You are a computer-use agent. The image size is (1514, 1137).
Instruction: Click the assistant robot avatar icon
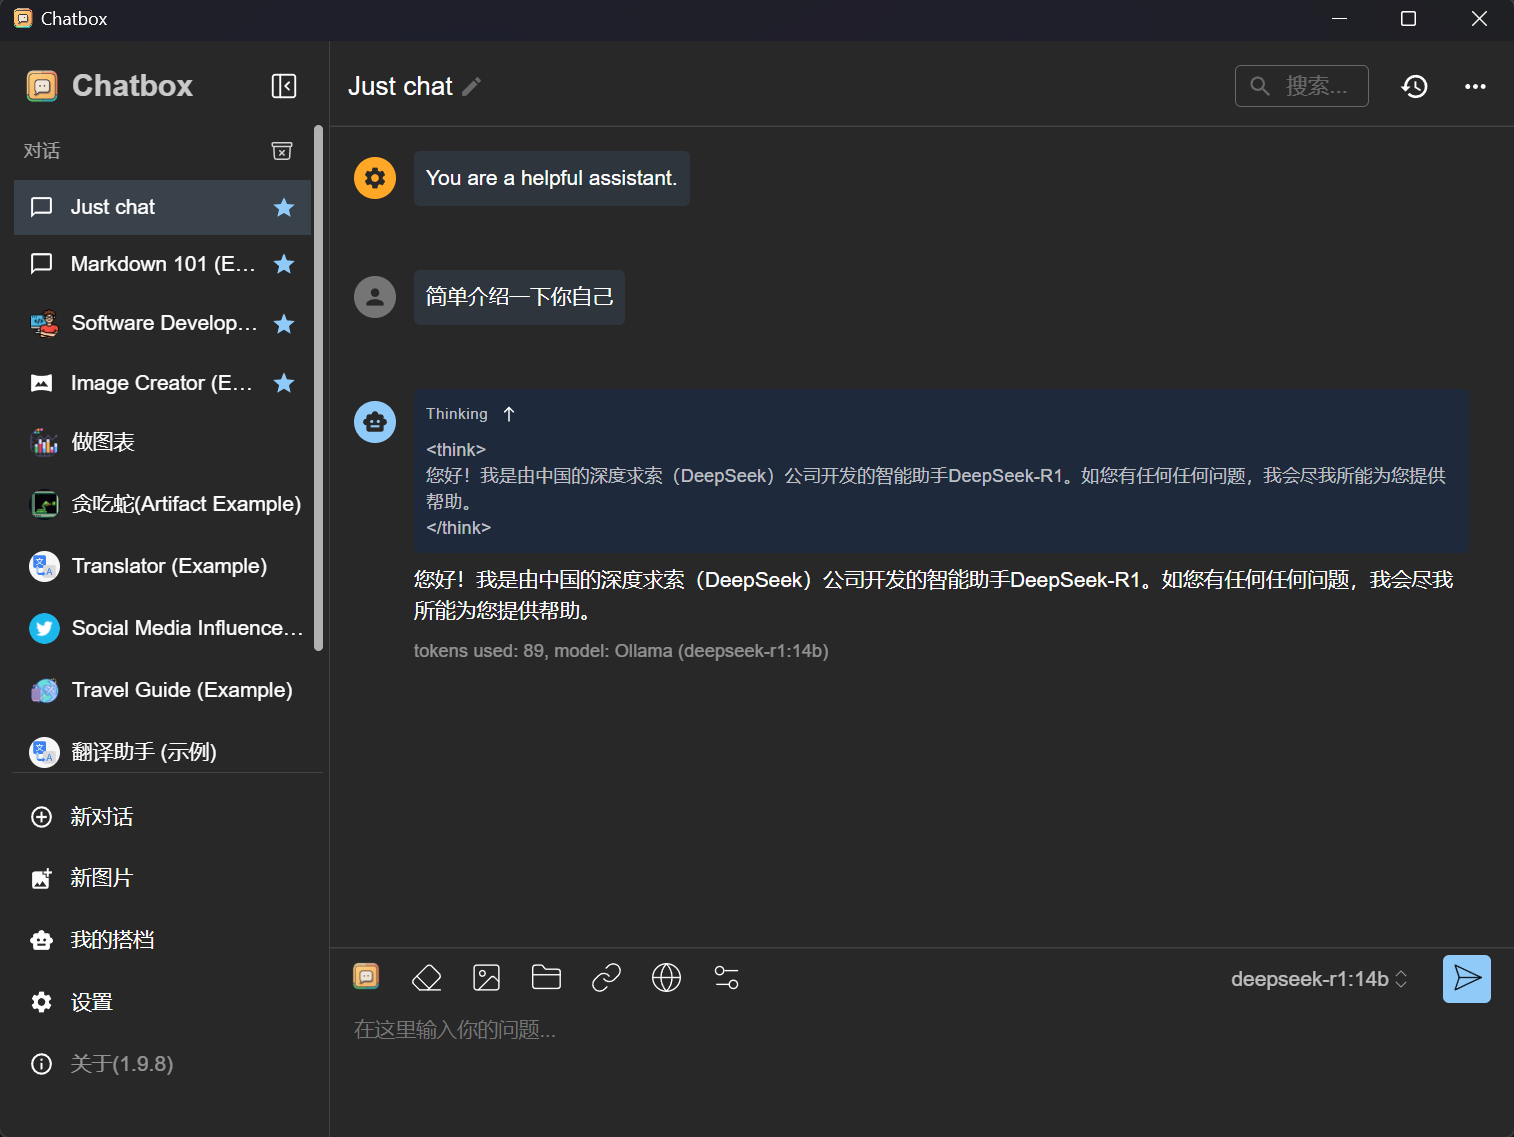375,422
